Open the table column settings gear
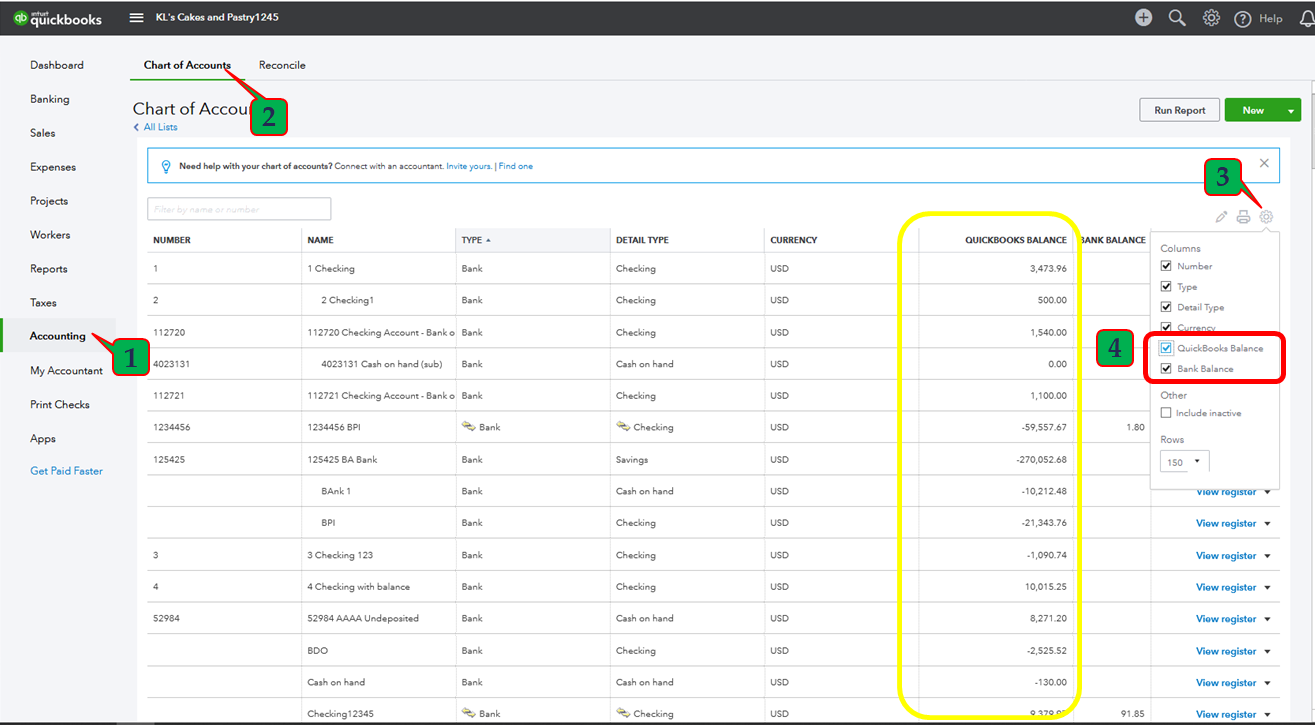The image size is (1315, 725). (x=1266, y=217)
